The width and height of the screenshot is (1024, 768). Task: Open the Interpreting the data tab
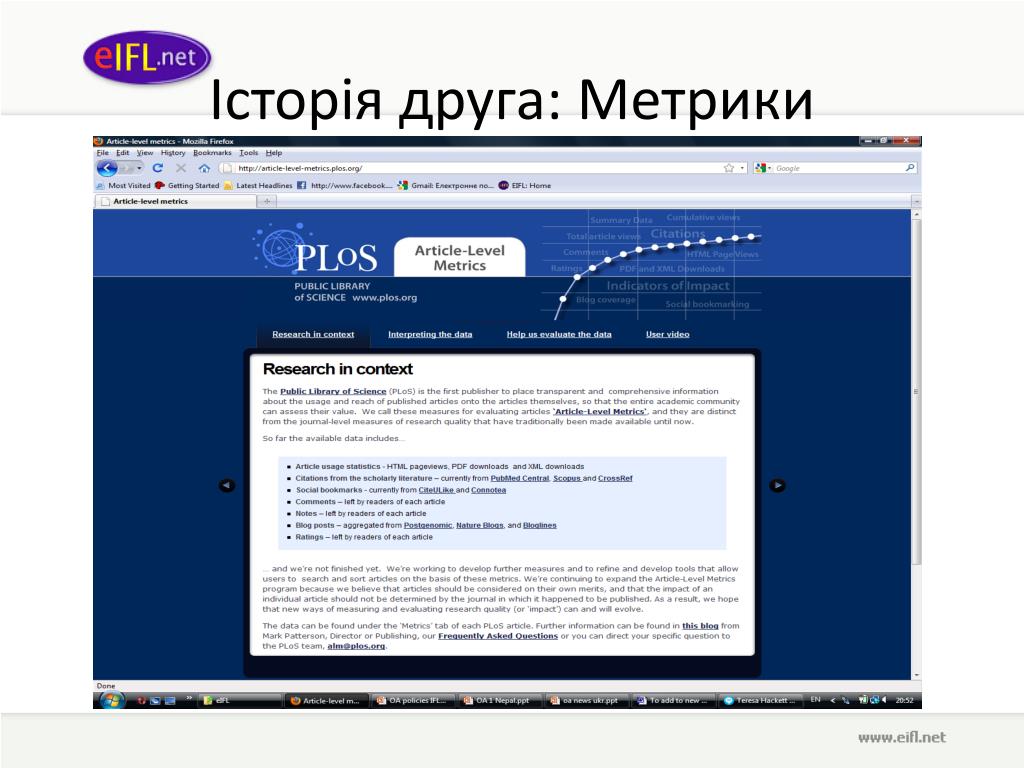[430, 334]
